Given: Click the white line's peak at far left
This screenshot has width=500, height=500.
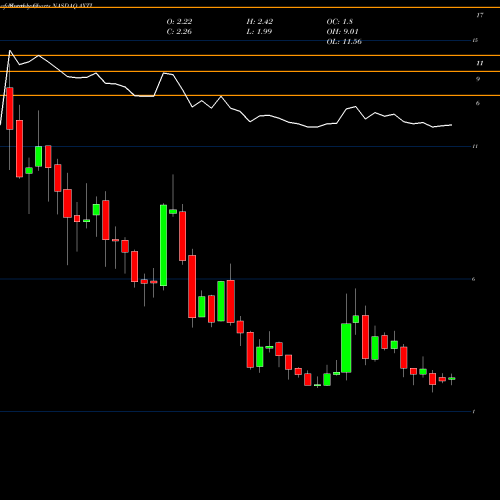Looking at the screenshot, I should pos(10,51).
